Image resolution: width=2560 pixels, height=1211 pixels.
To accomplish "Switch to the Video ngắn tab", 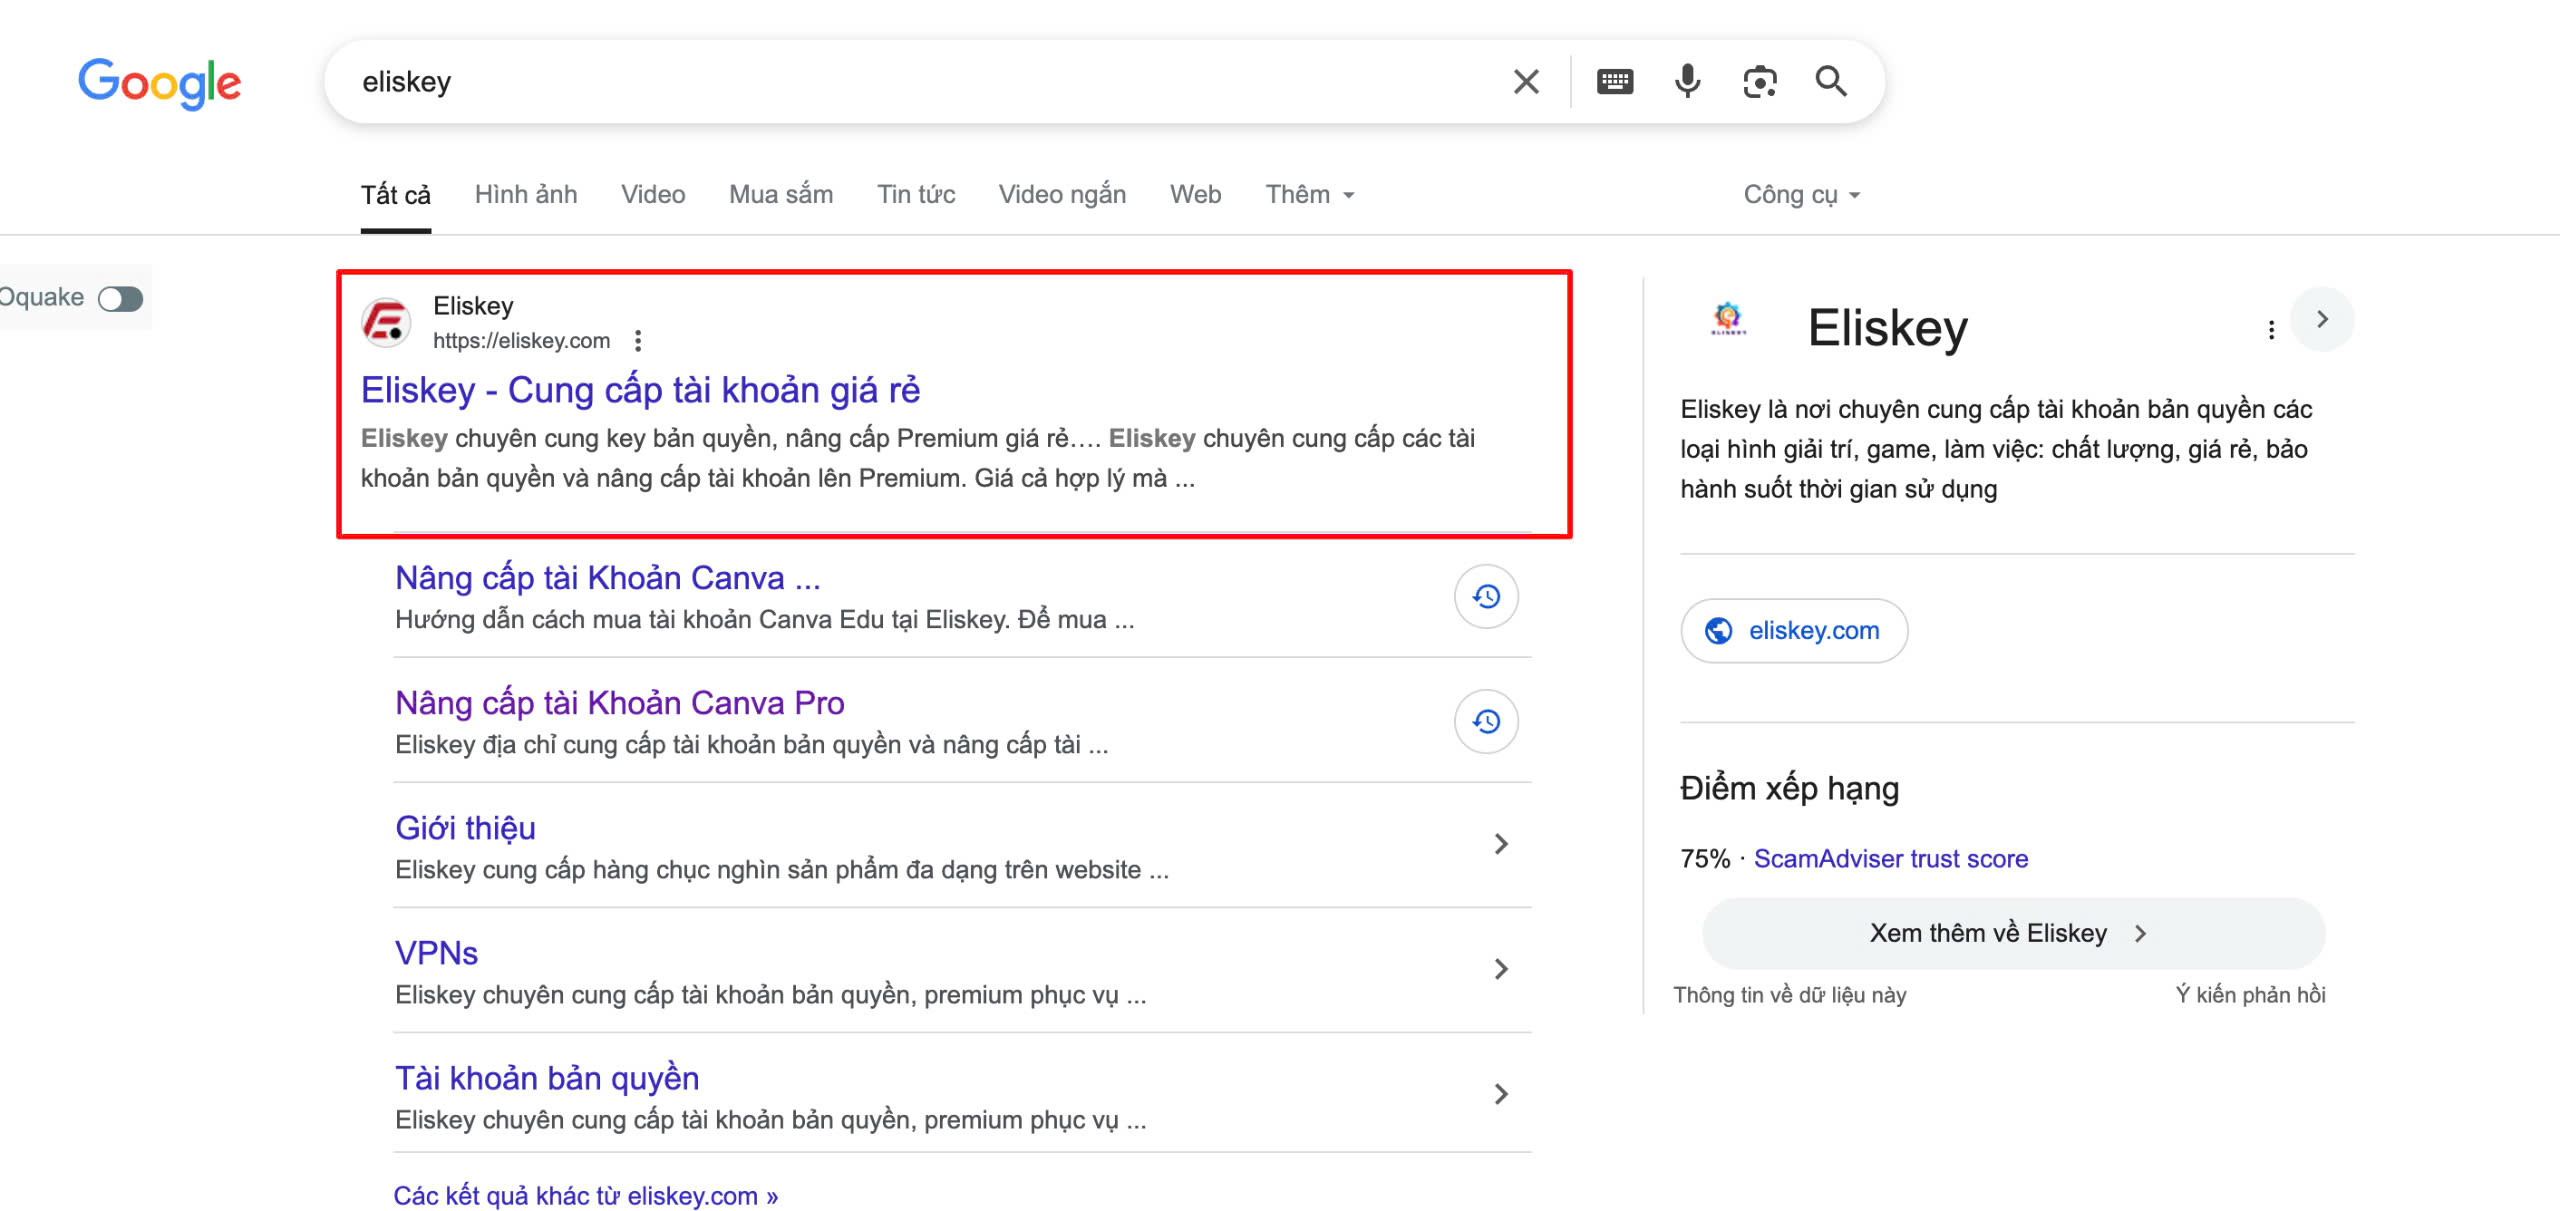I will (1062, 194).
